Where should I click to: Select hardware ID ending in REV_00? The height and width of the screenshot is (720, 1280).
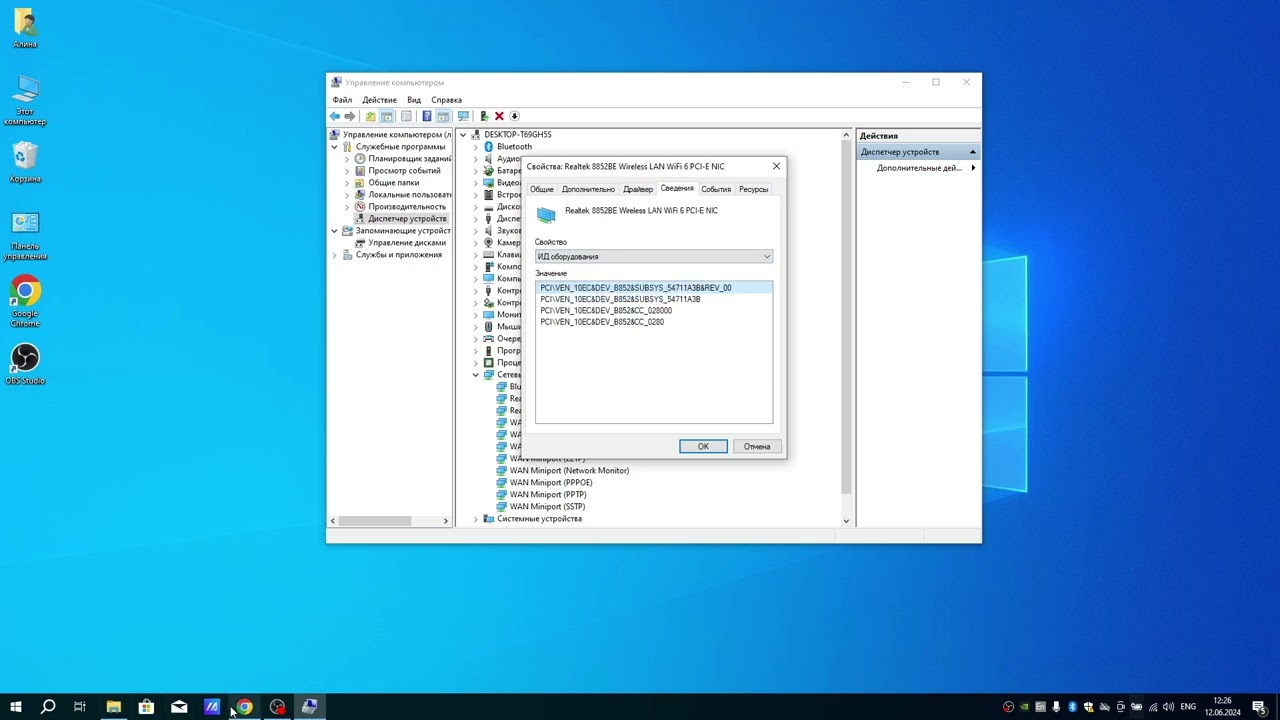(636, 288)
